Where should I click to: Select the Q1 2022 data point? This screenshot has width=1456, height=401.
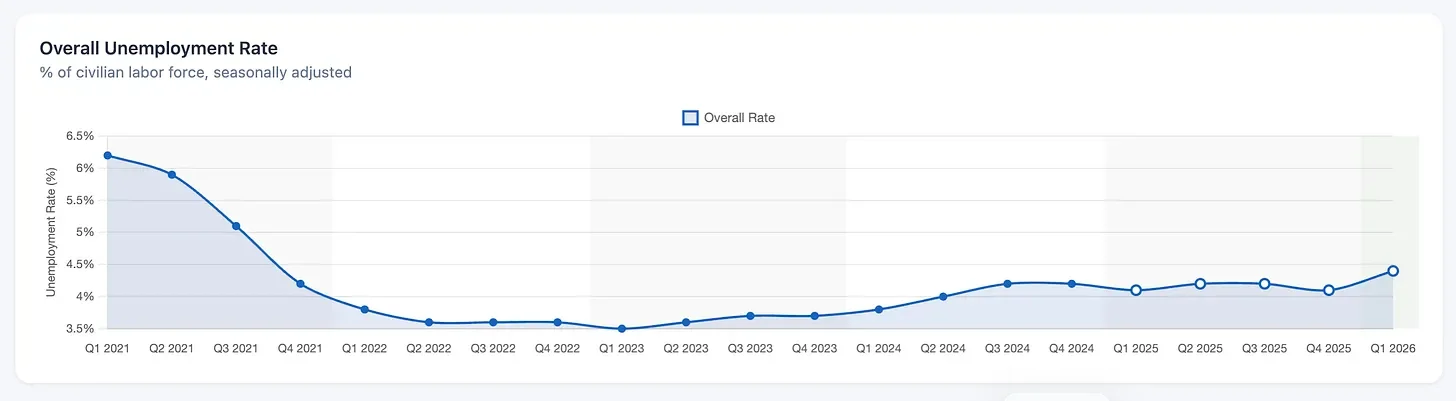[364, 309]
